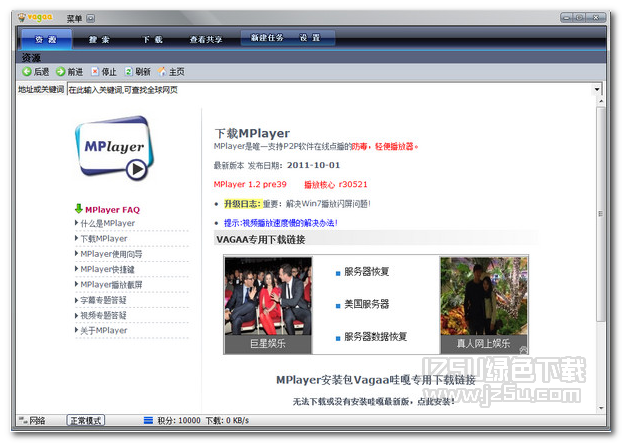Click the MPlayer 1.2 pre39 version link
This screenshot has height=443, width=622.
250,184
